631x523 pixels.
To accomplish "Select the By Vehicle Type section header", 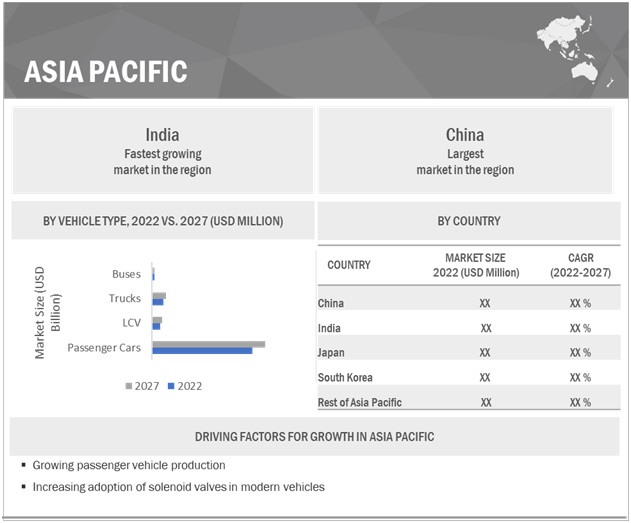I will (x=162, y=220).
